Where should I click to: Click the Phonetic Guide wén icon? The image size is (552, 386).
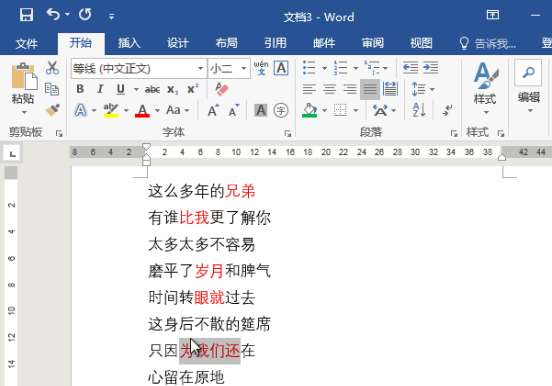(261, 68)
